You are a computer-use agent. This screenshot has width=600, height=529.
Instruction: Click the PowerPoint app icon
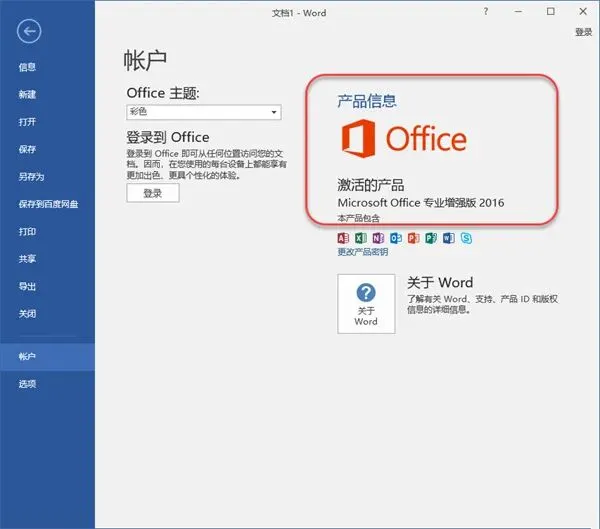[414, 238]
